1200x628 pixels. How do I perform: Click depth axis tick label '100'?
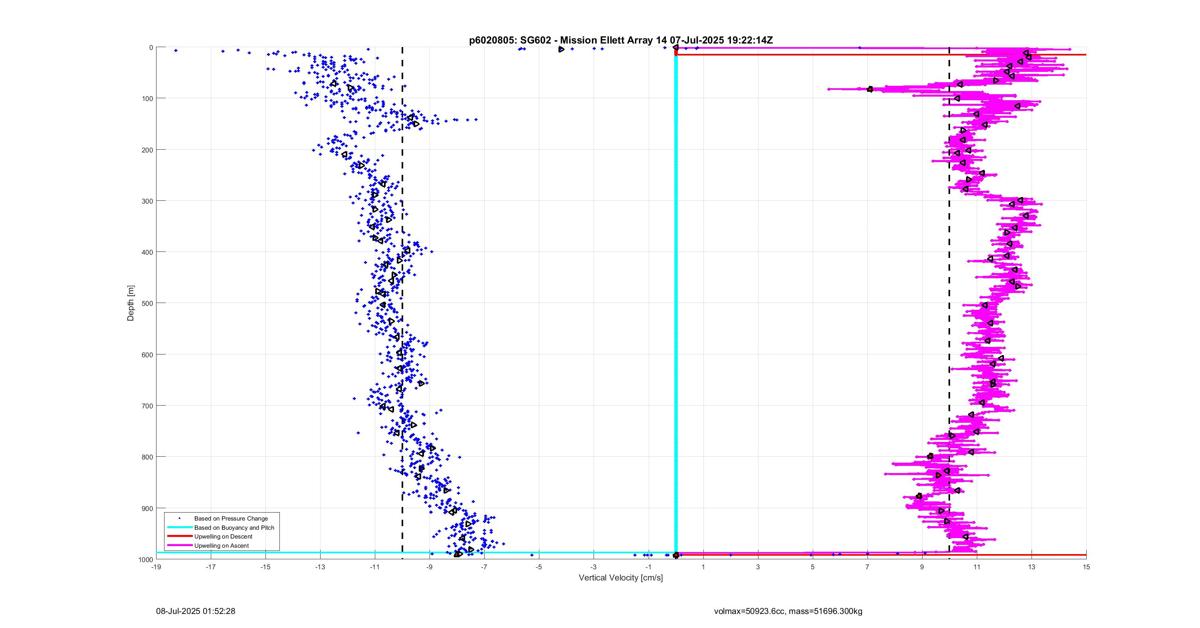pyautogui.click(x=146, y=99)
